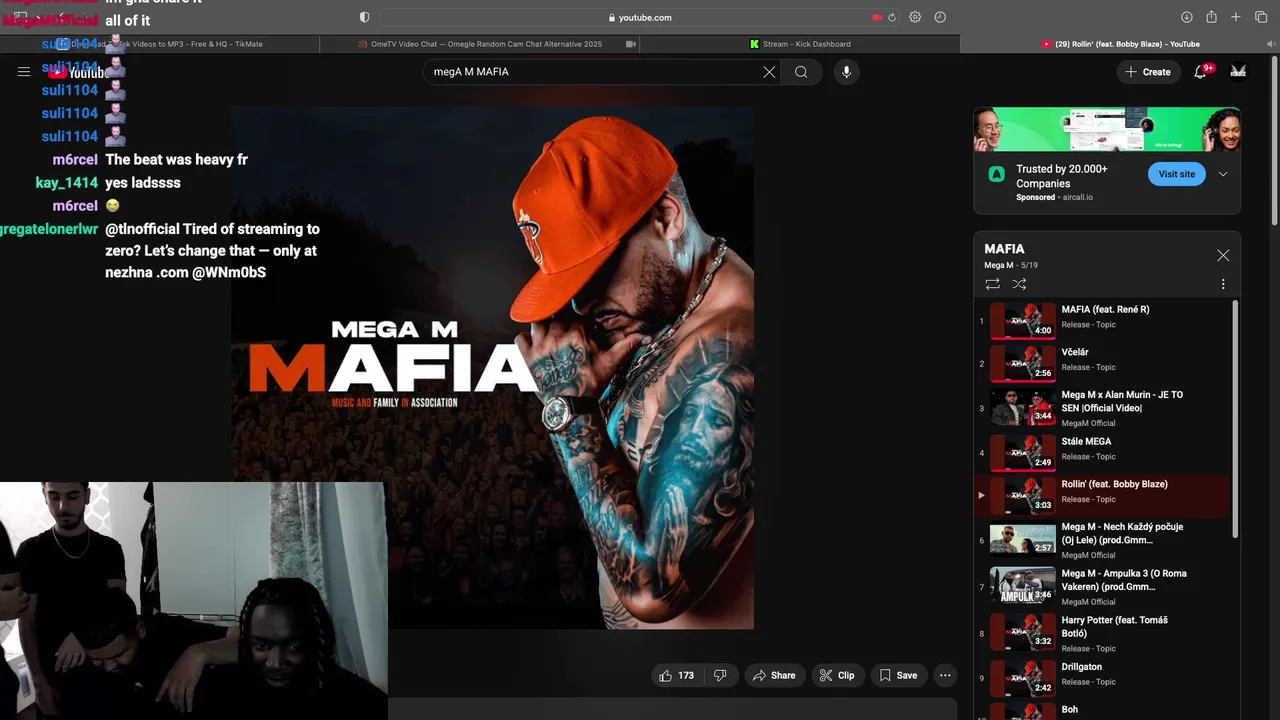Click camera recording indicator in address bar
Image resolution: width=1280 pixels, height=720 pixels.
pos(877,17)
